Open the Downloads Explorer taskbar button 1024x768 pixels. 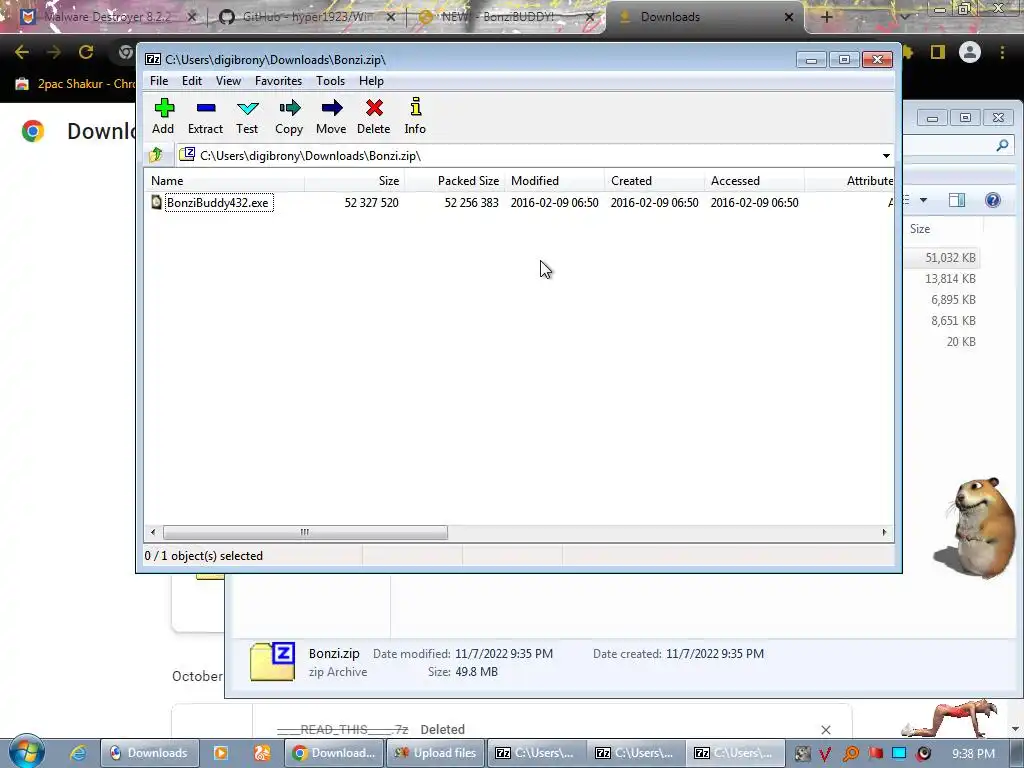click(x=149, y=753)
